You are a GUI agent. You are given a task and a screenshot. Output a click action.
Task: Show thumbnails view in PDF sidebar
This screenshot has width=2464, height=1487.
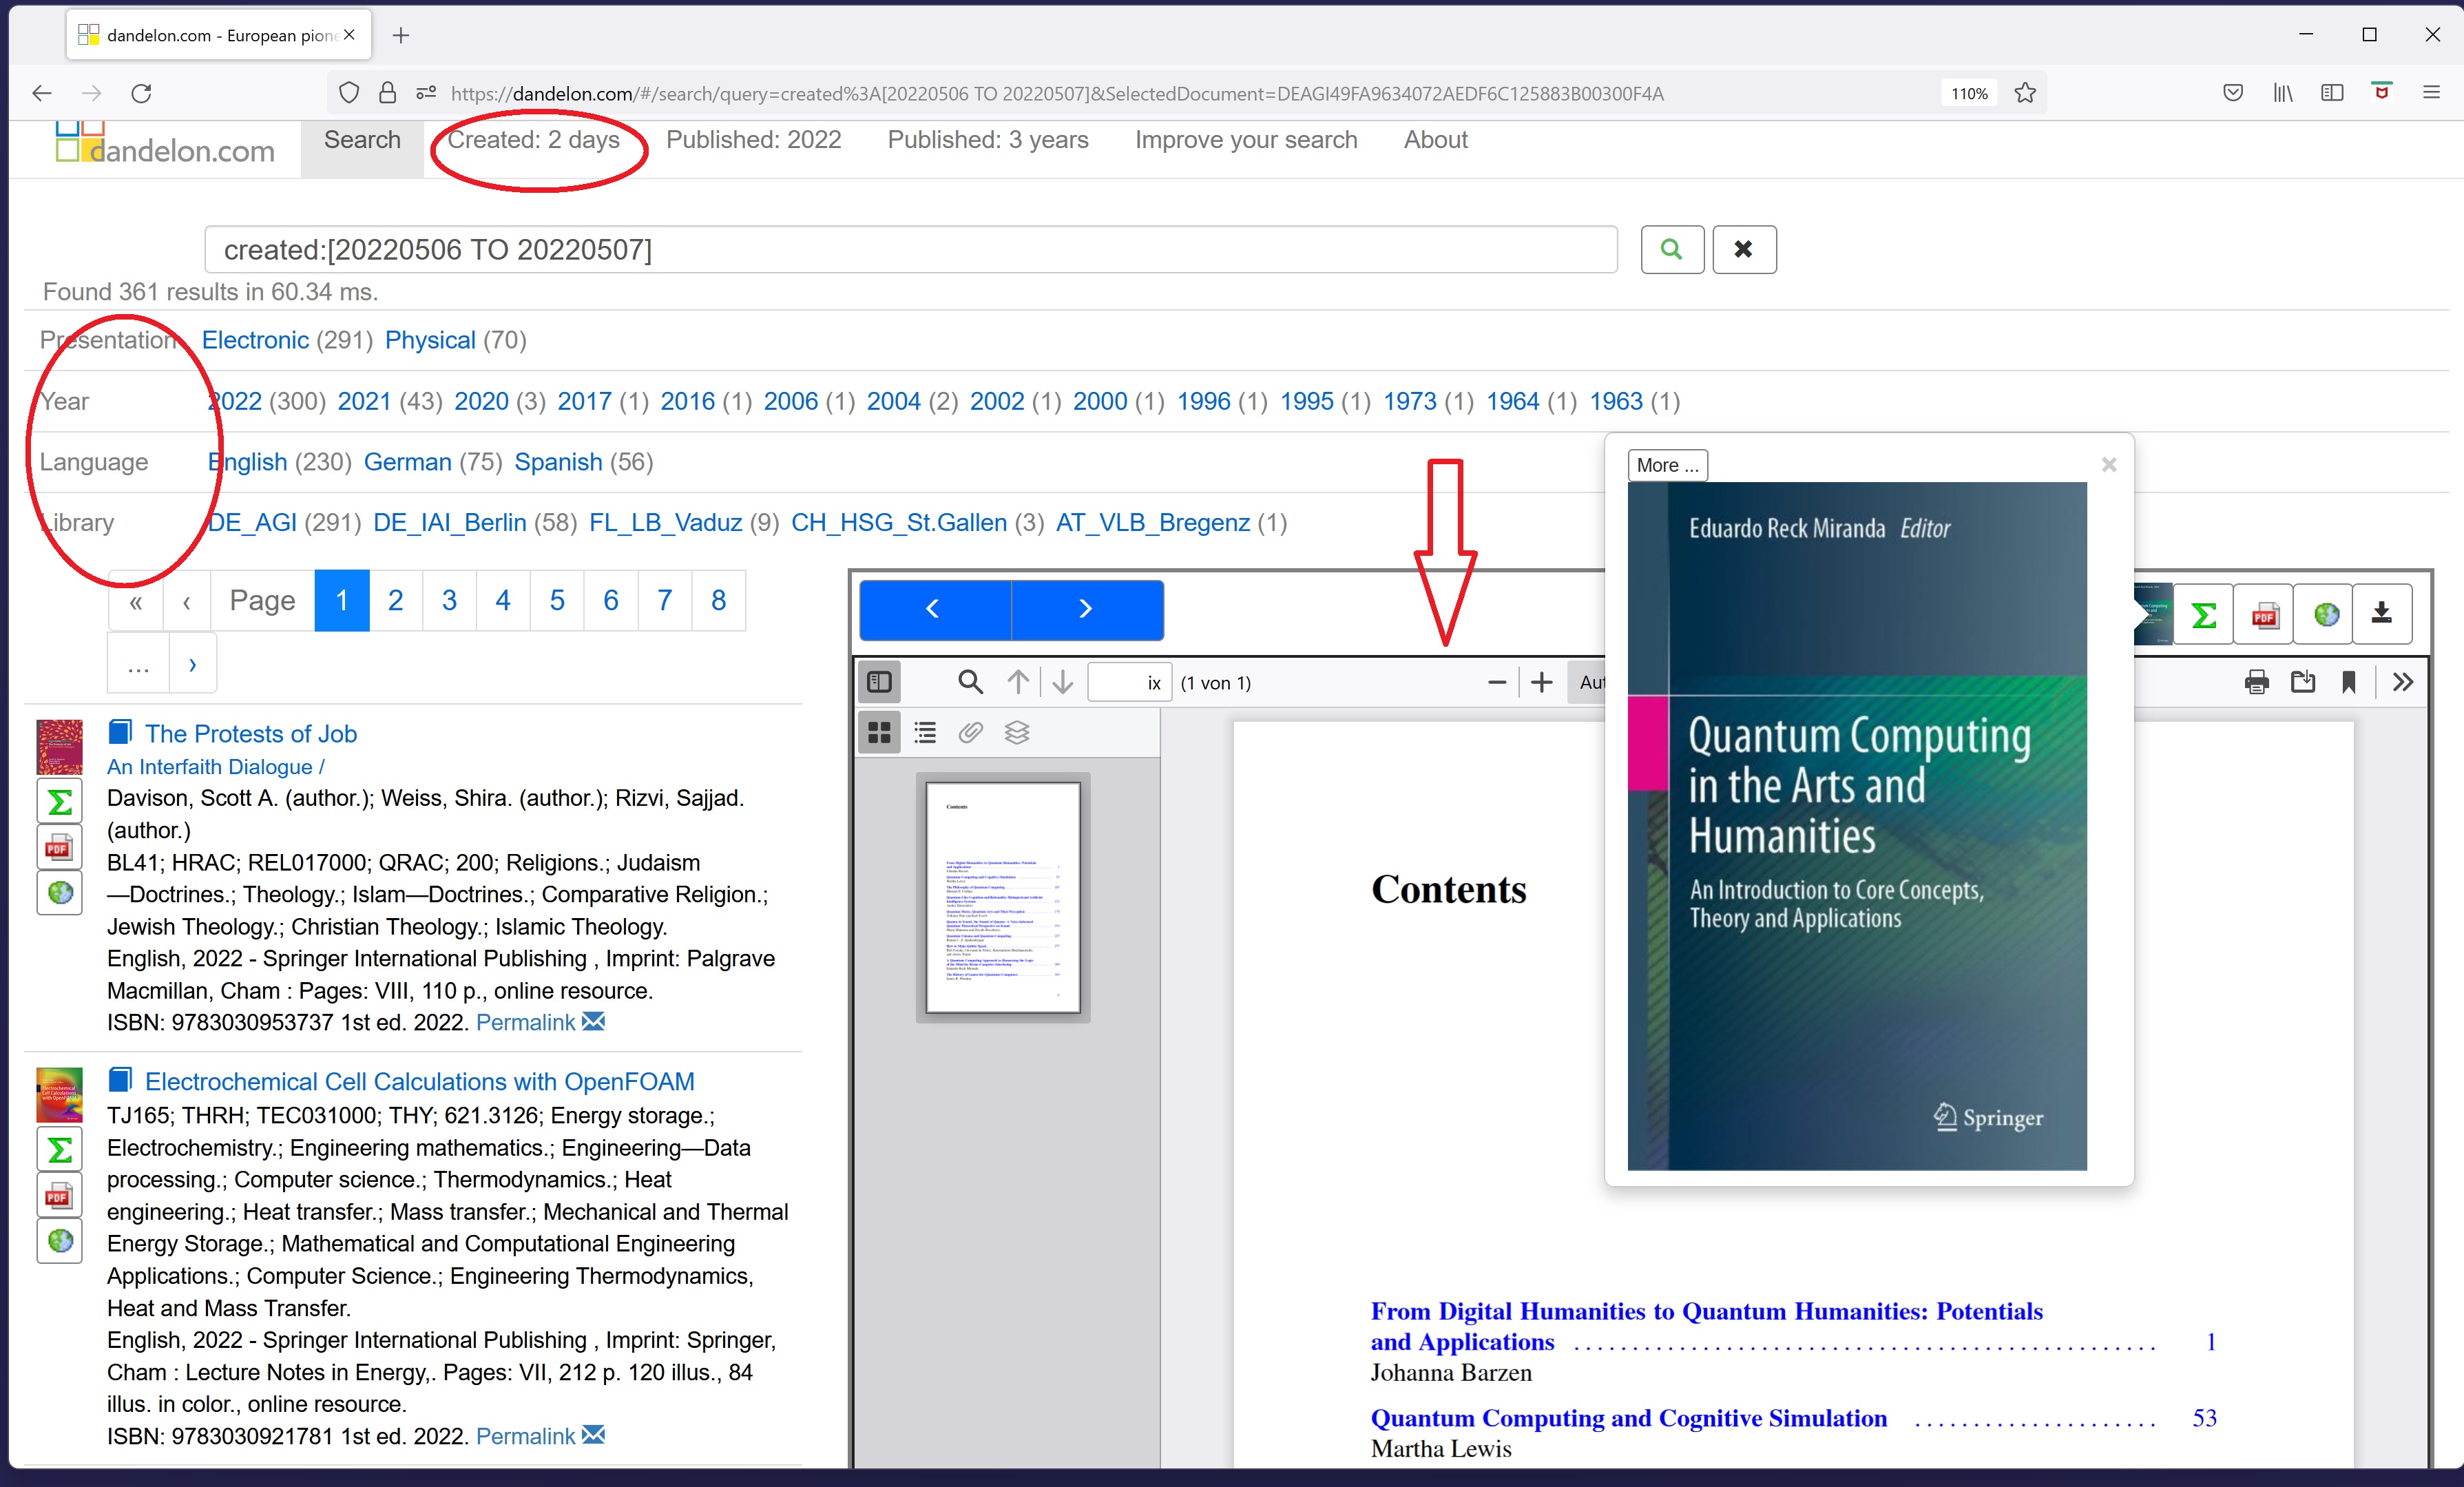pyautogui.click(x=880, y=733)
